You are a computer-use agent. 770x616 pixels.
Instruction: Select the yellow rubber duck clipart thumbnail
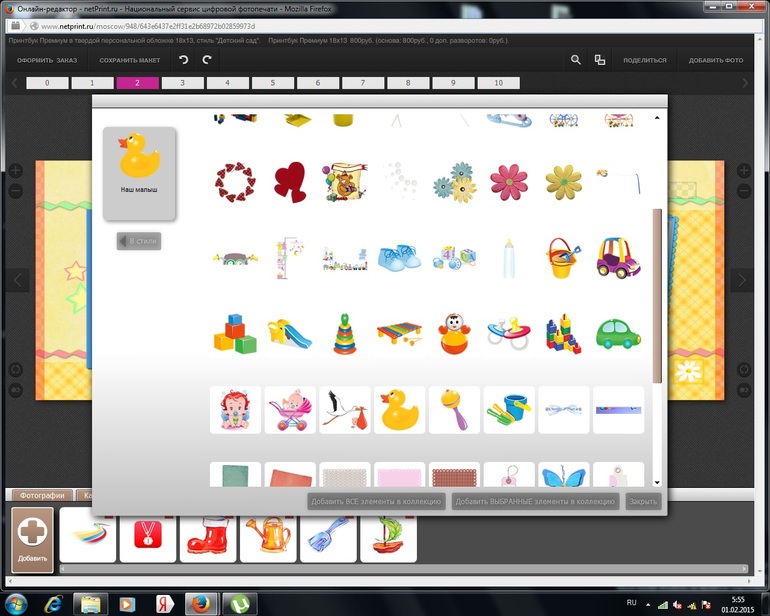(400, 410)
